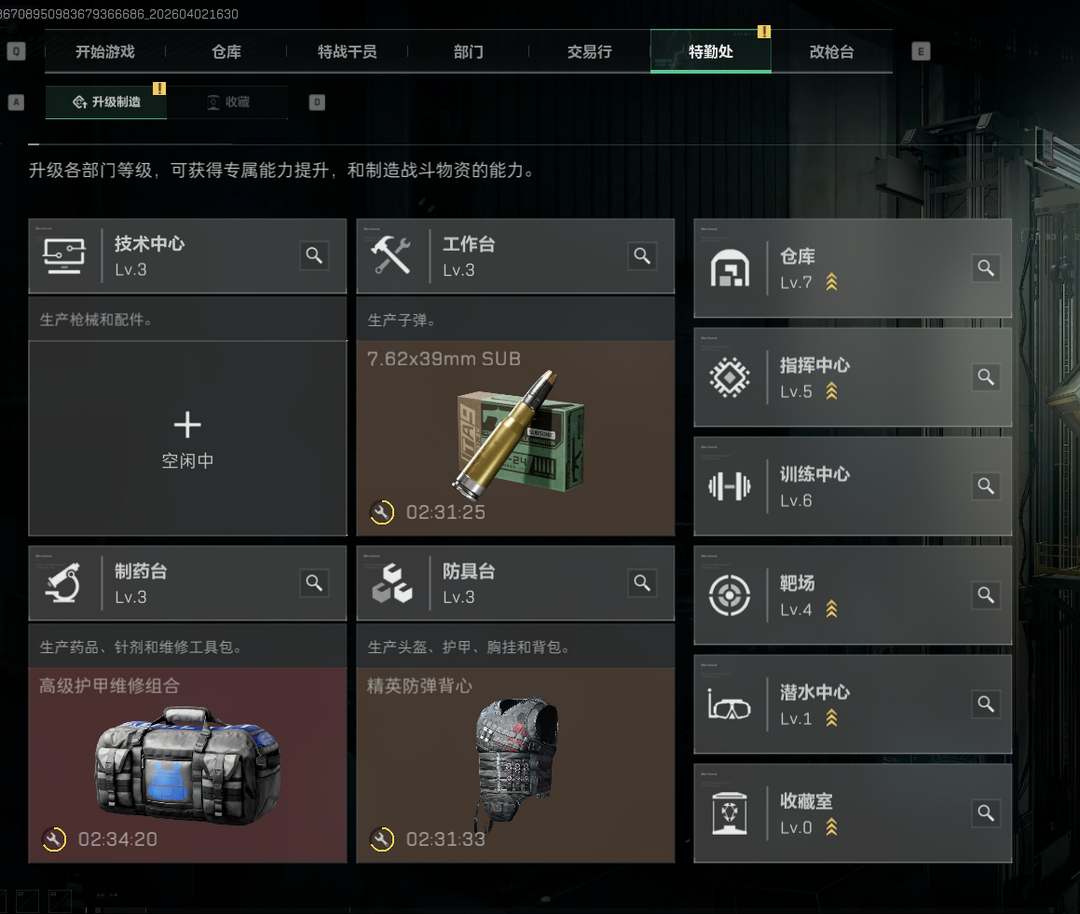Click upgrade arrows next to 收藏室 Lv.0
1080x914 pixels.
pyautogui.click(x=831, y=827)
